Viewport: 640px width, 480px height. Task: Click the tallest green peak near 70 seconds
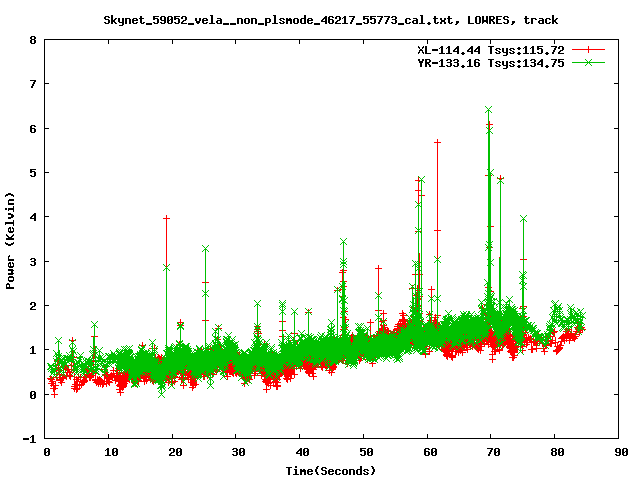488,110
